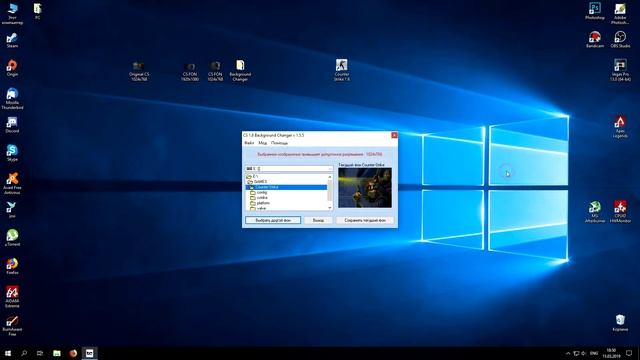
Task: Select the Counter-Strike folder row
Action: tap(286, 187)
